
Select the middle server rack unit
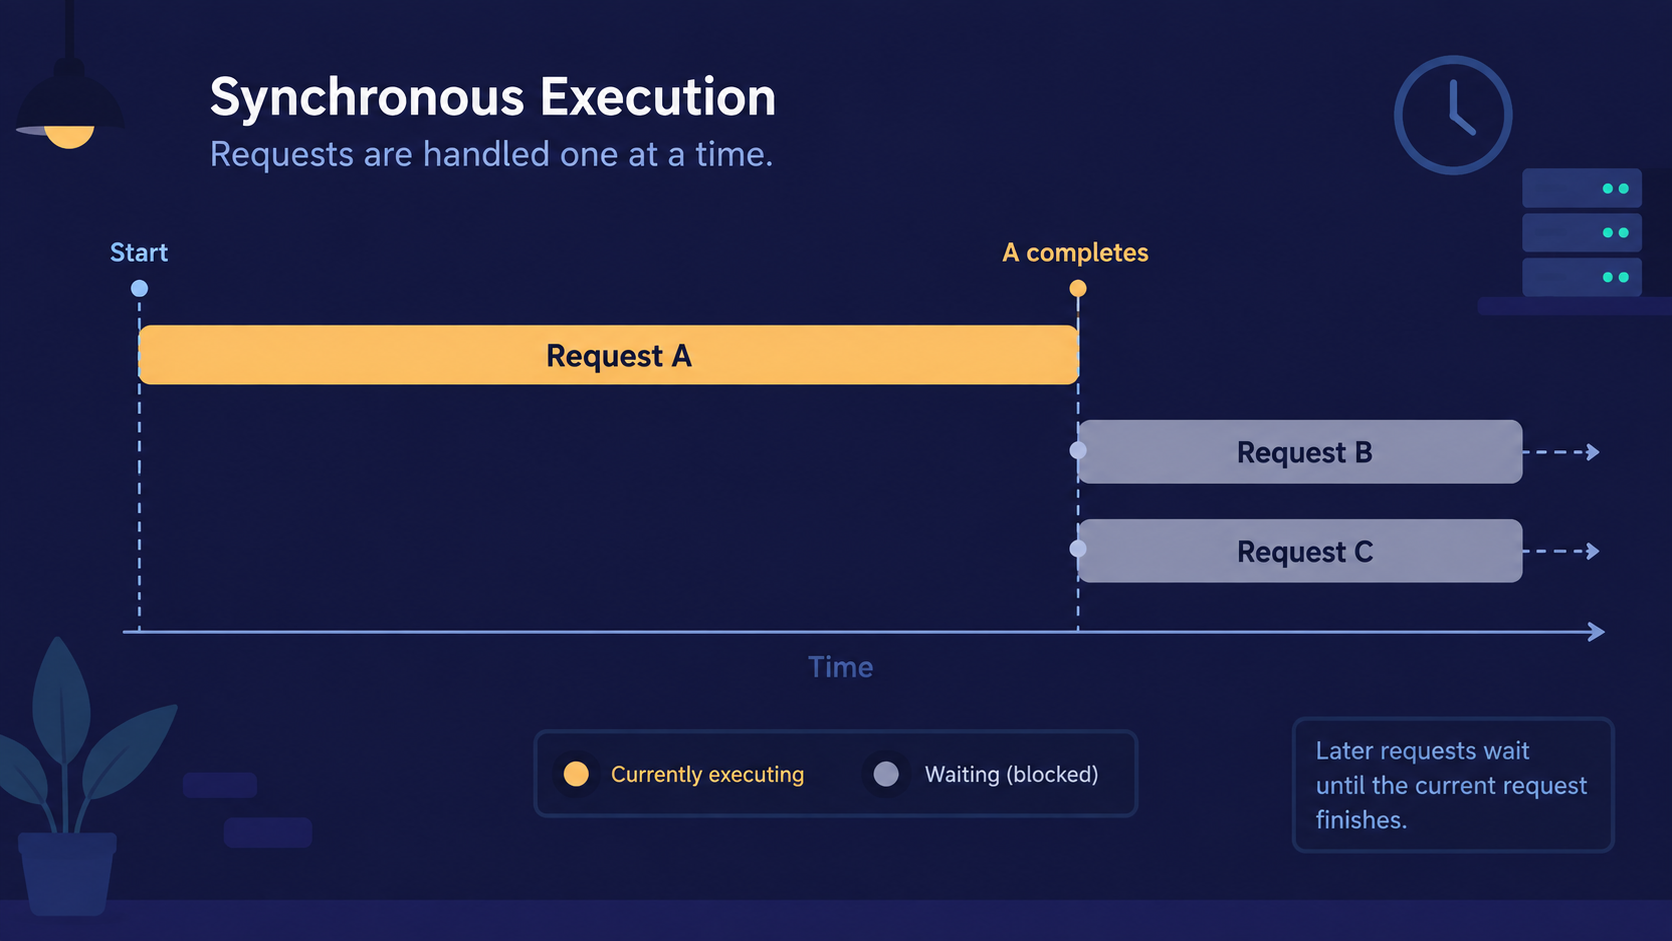(1581, 233)
